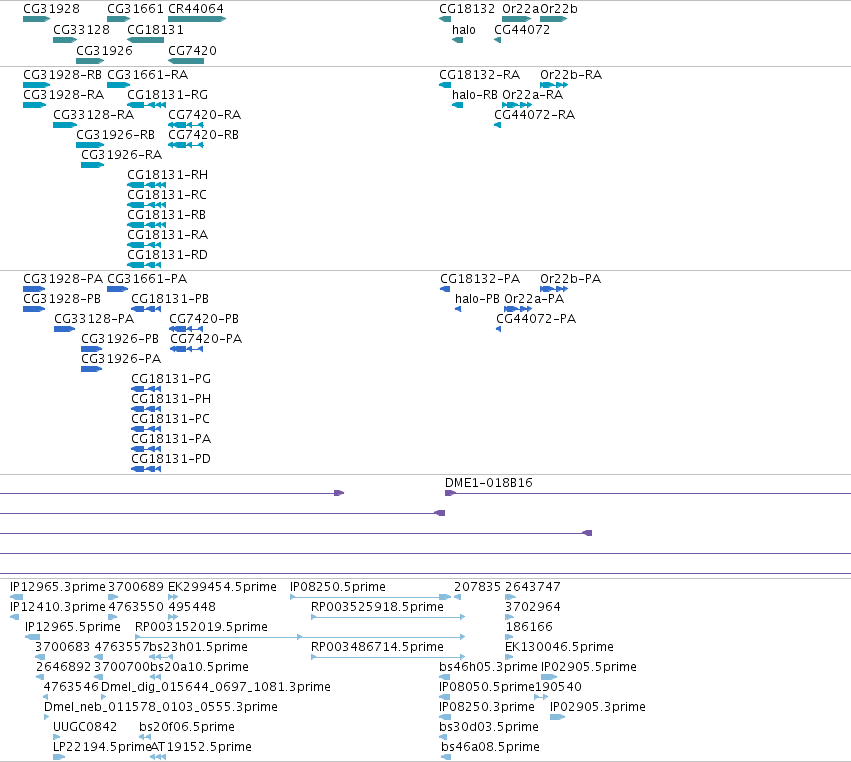Click protein CG33128-PA

94,319
